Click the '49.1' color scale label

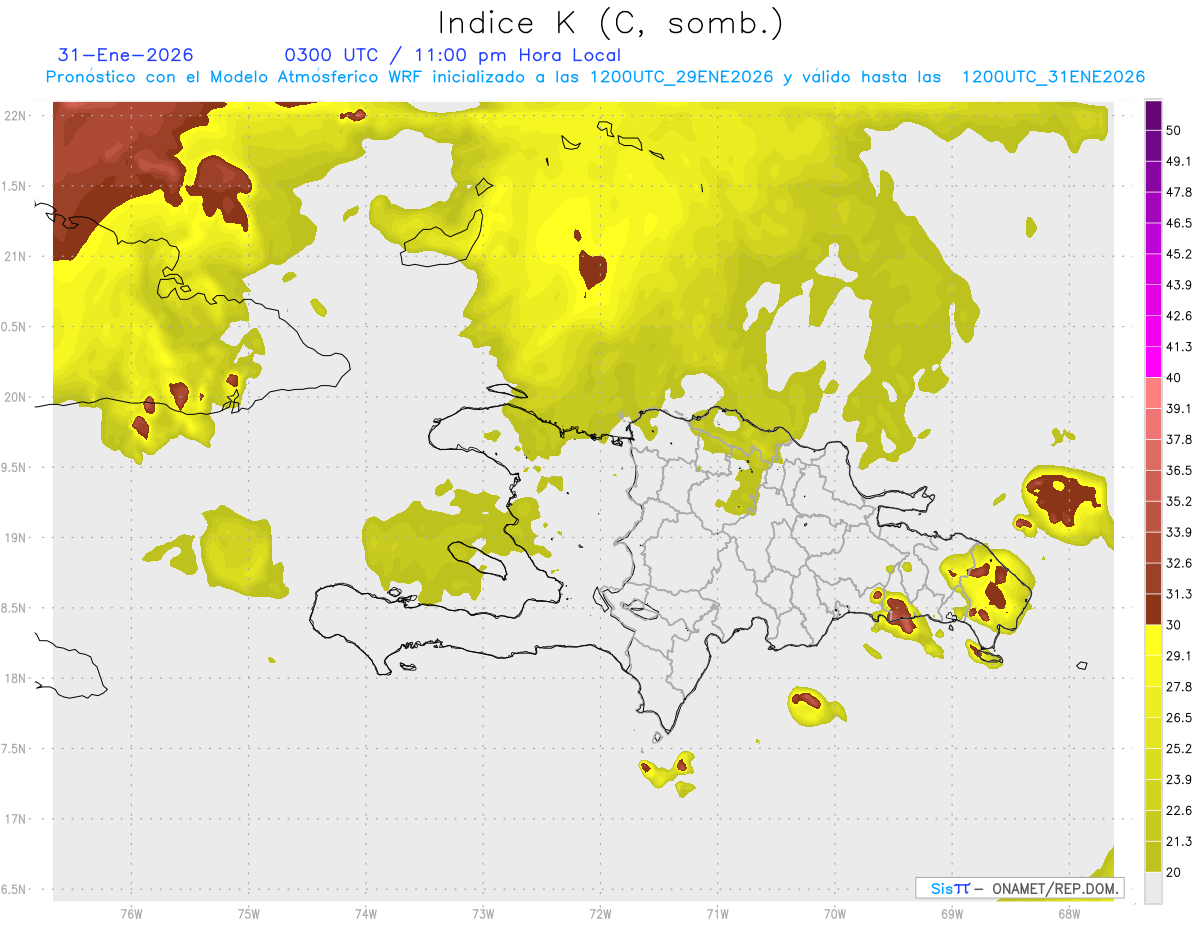point(1179,161)
